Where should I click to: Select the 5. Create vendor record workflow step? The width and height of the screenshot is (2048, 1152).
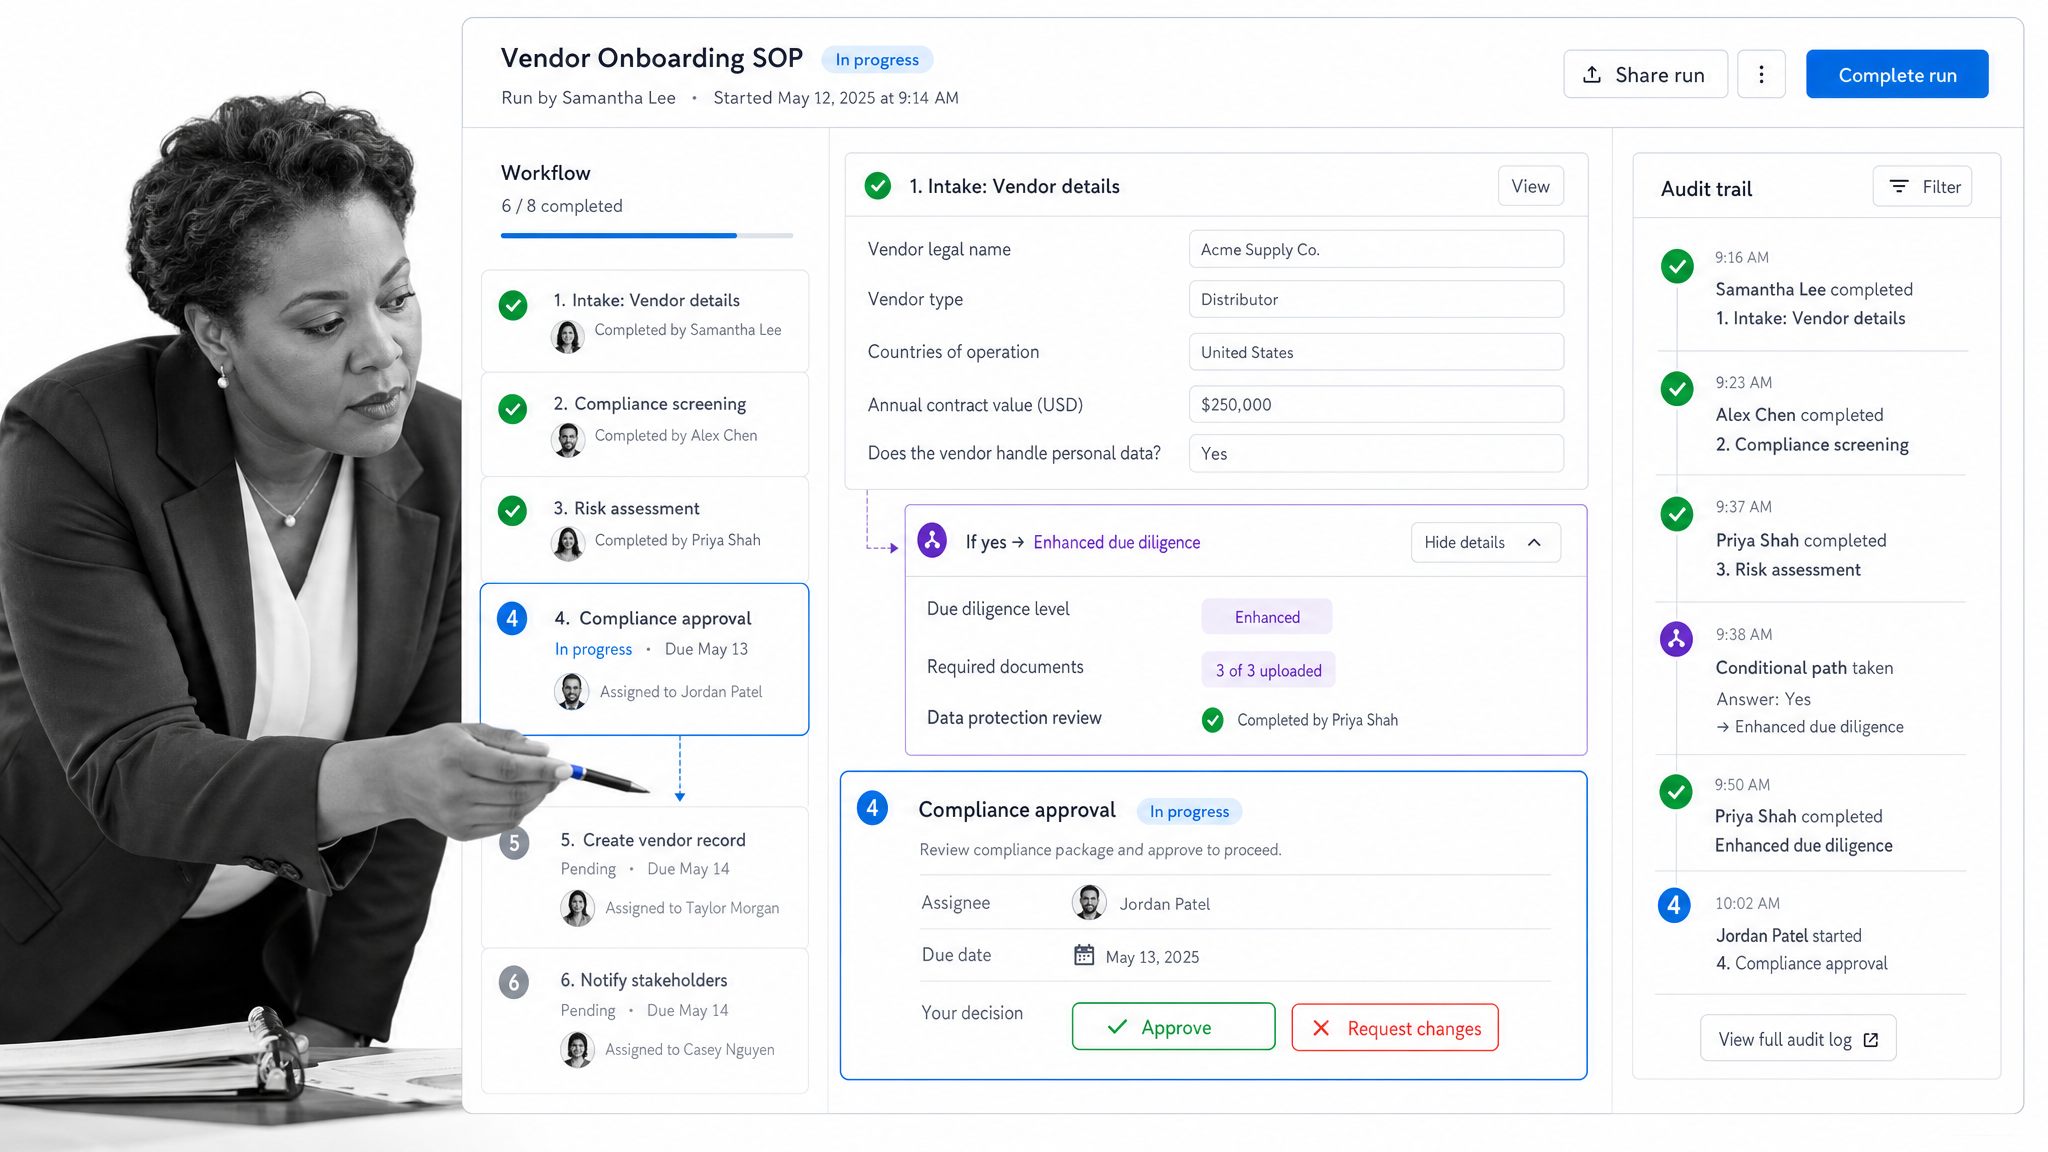pyautogui.click(x=645, y=876)
